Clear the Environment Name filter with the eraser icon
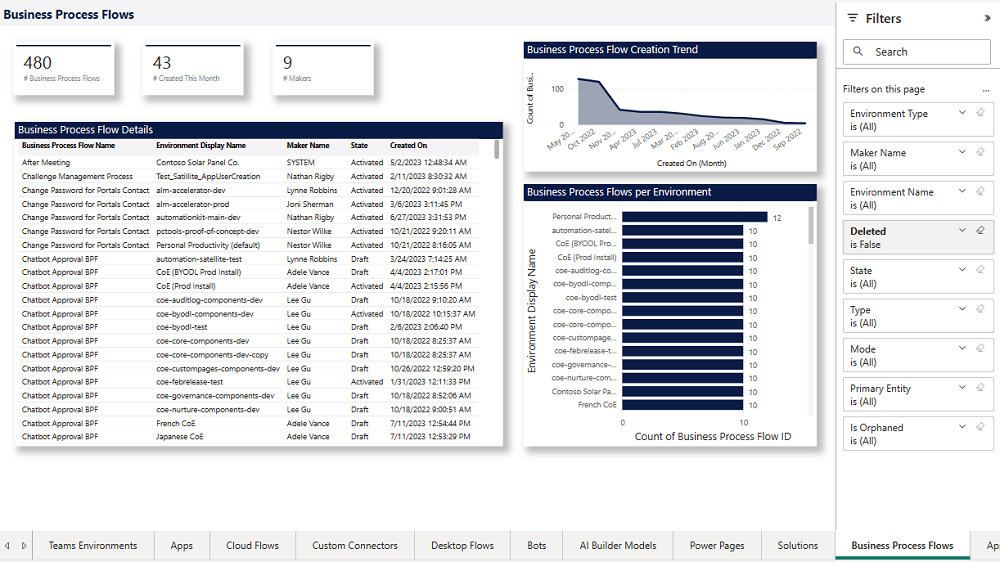Viewport: 1000px width, 562px height. tap(980, 191)
